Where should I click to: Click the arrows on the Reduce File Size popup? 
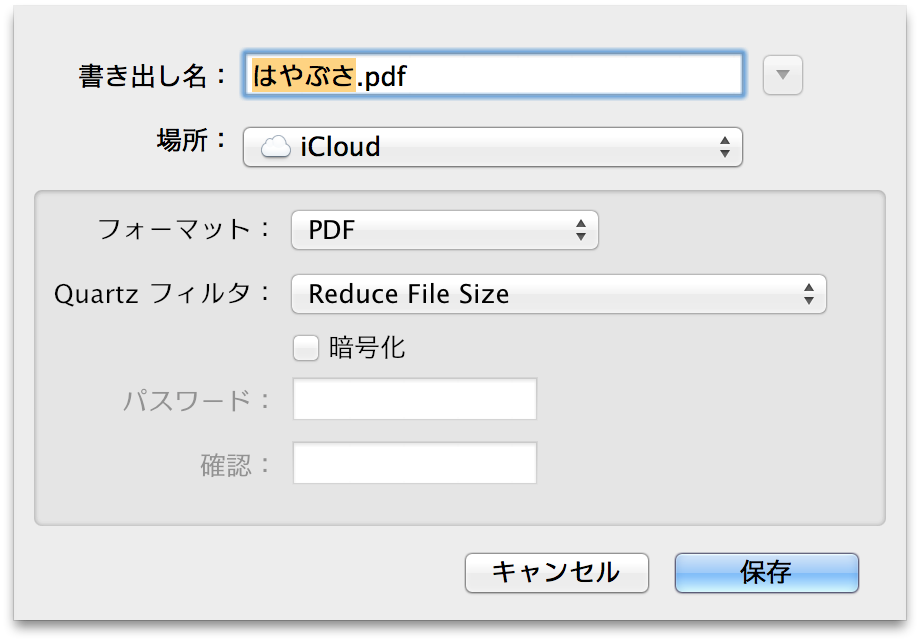pyautogui.click(x=809, y=294)
